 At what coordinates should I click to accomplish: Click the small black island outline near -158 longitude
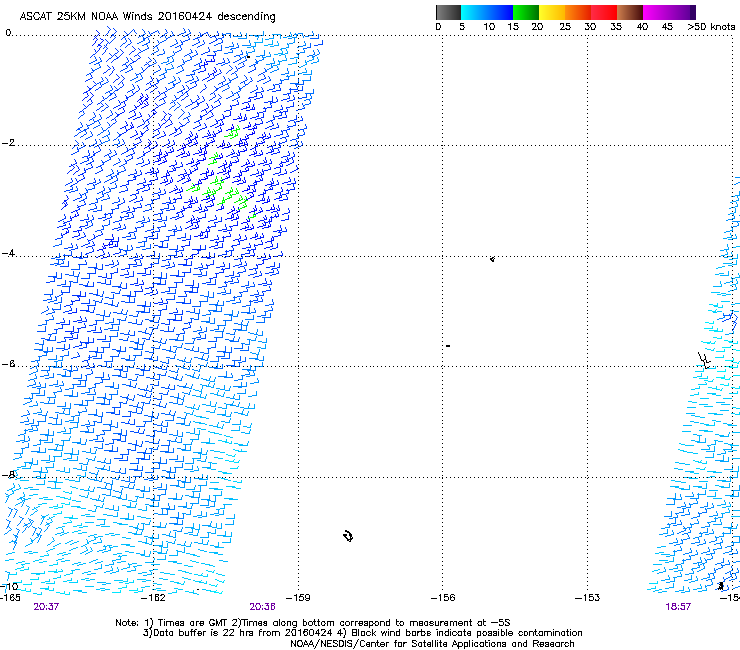click(x=348, y=536)
